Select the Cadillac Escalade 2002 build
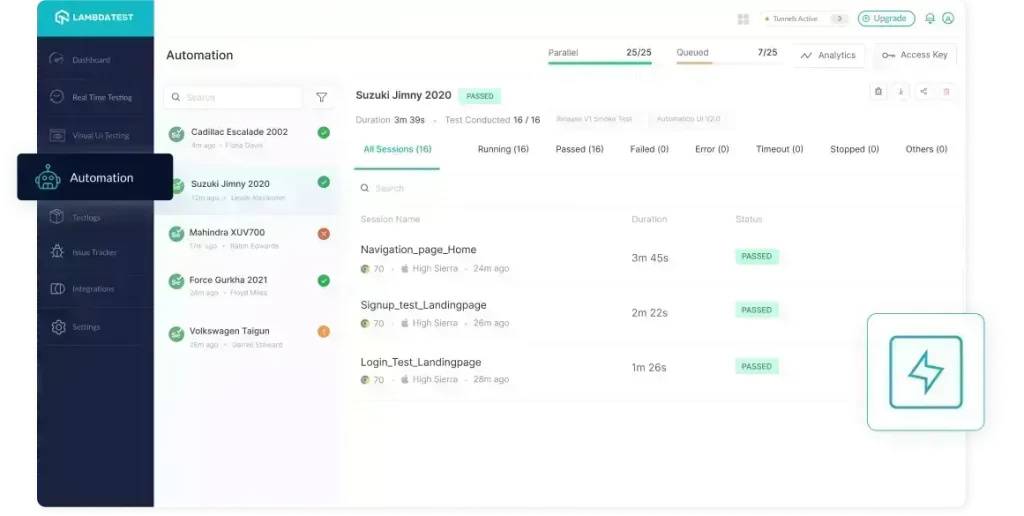The height and width of the screenshot is (516, 1024). coord(248,137)
